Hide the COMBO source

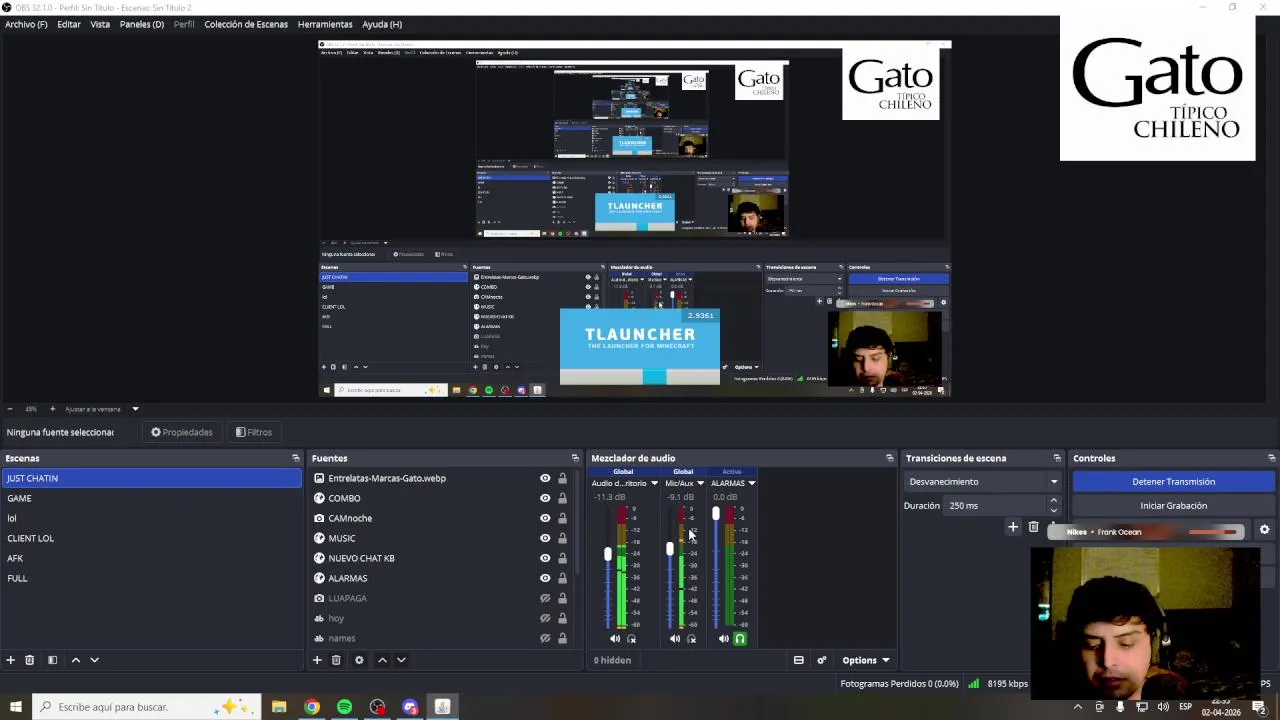(545, 498)
